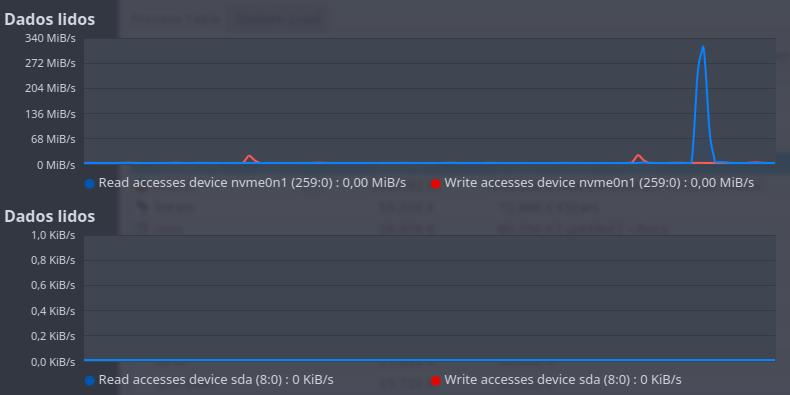Image resolution: width=790 pixels, height=395 pixels.
Task: Click the upper 'Dados lidos' chart title
Action: tap(49, 20)
